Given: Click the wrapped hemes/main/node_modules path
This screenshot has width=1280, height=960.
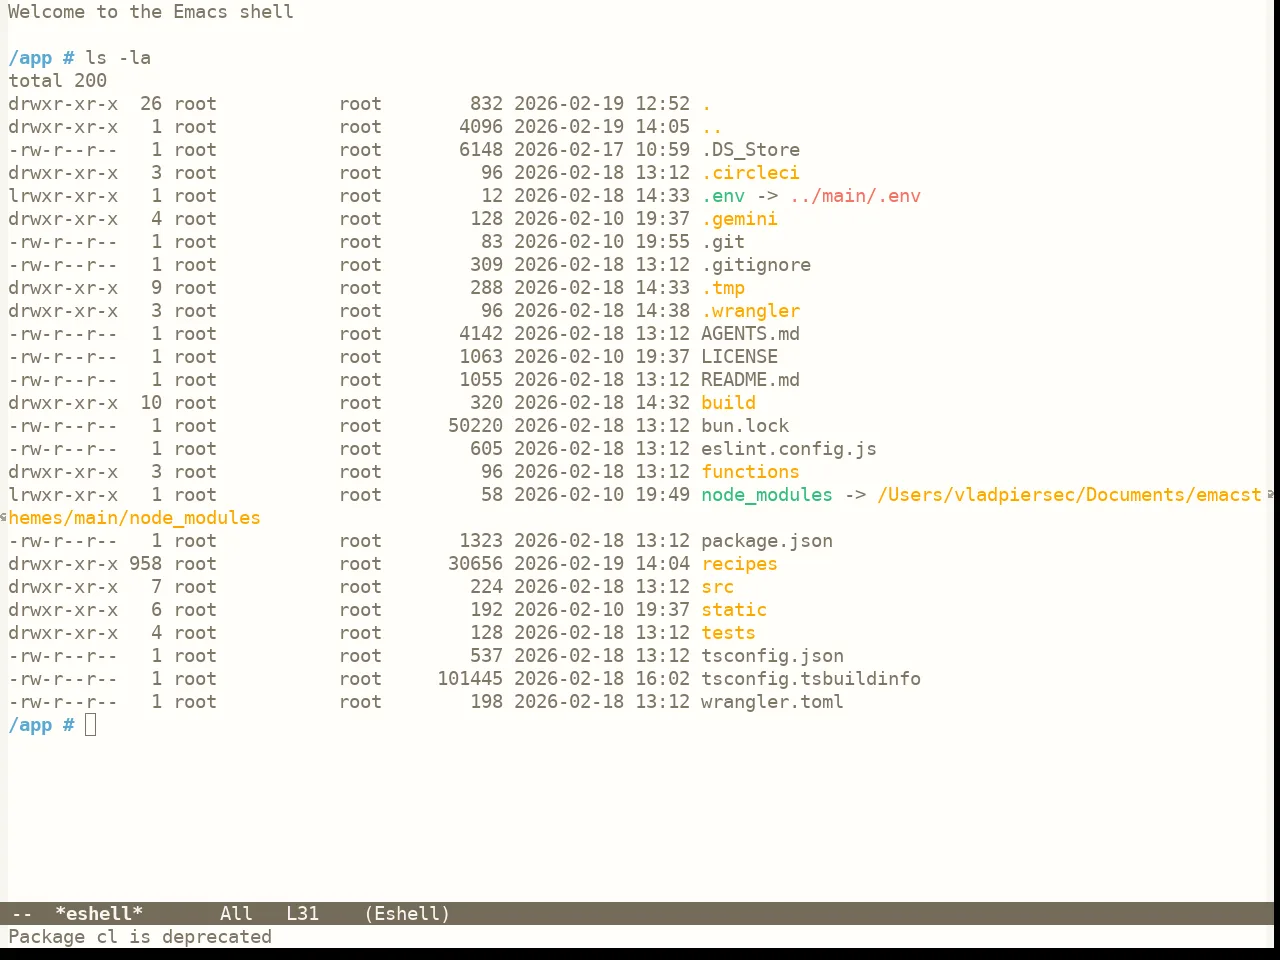Looking at the screenshot, I should click(x=134, y=518).
